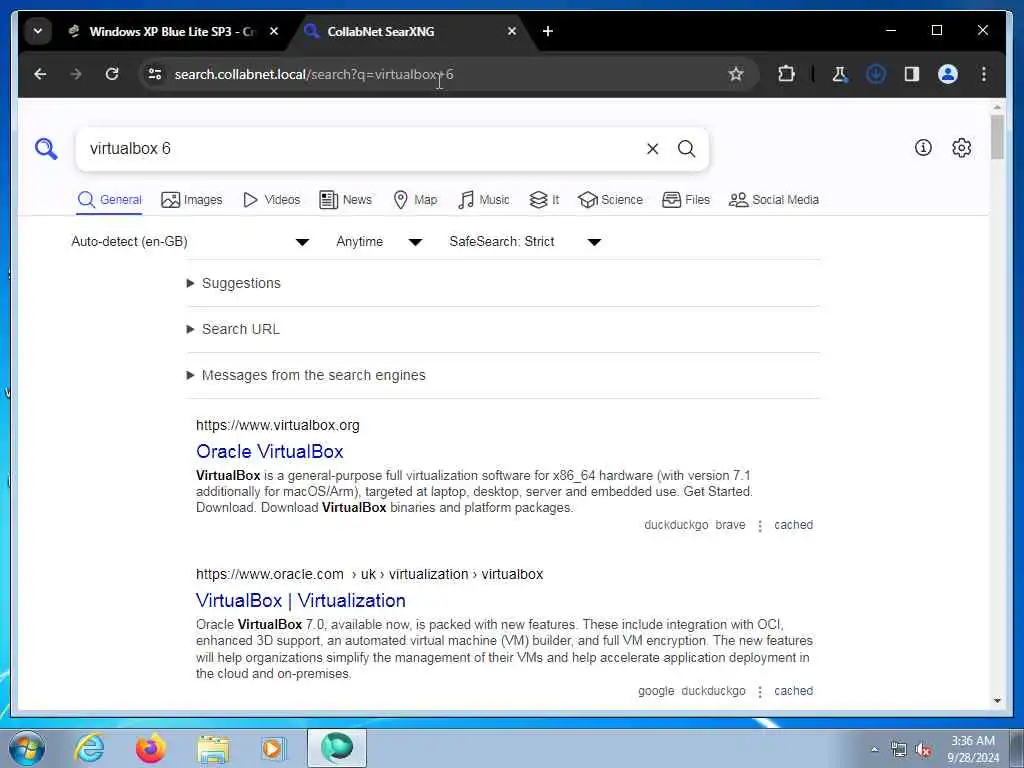1024x768 pixels.
Task: Open the Science category
Action: [x=610, y=200]
